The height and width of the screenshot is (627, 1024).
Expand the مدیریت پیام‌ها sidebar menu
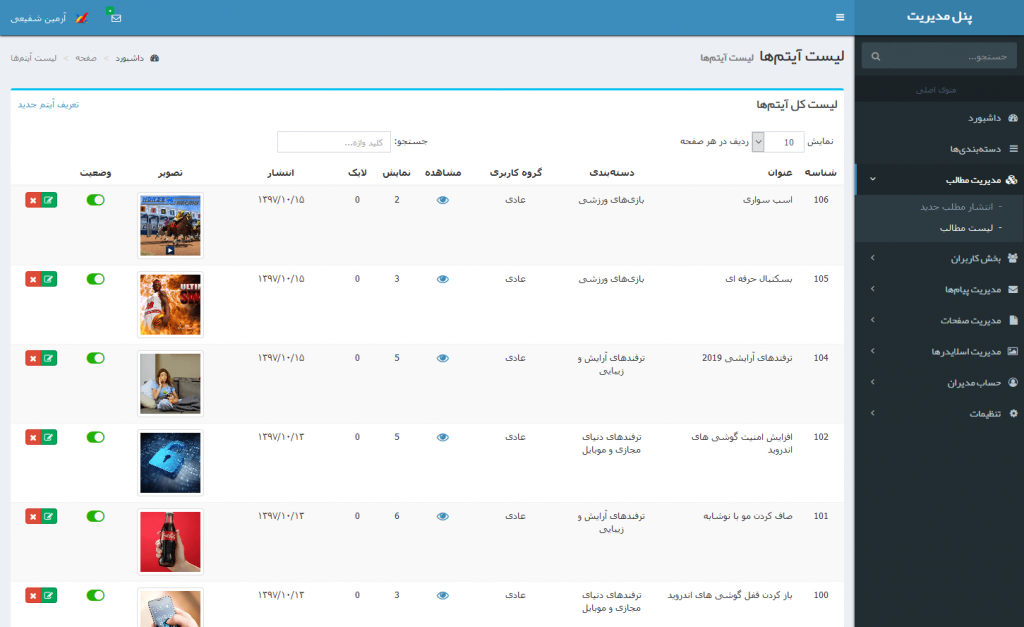click(x=940, y=289)
